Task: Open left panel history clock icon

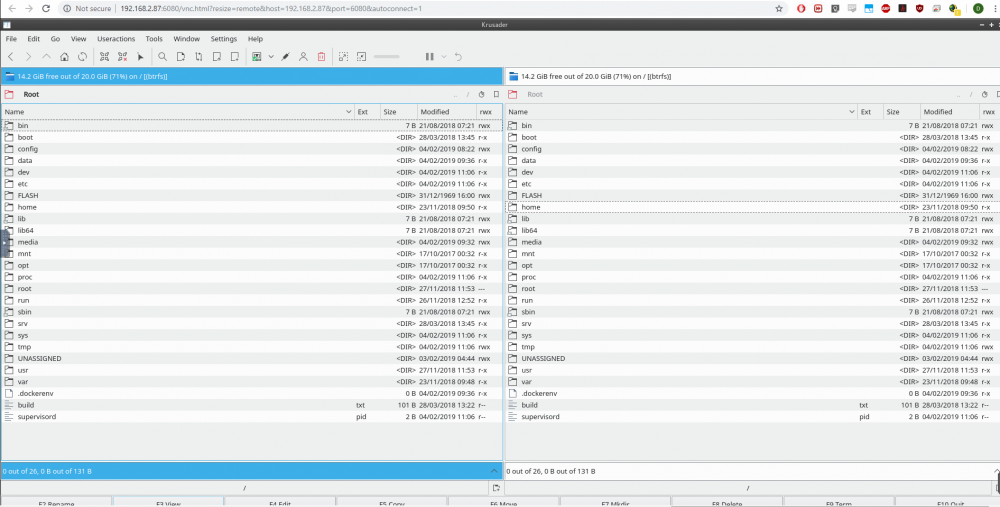Action: 482,94
